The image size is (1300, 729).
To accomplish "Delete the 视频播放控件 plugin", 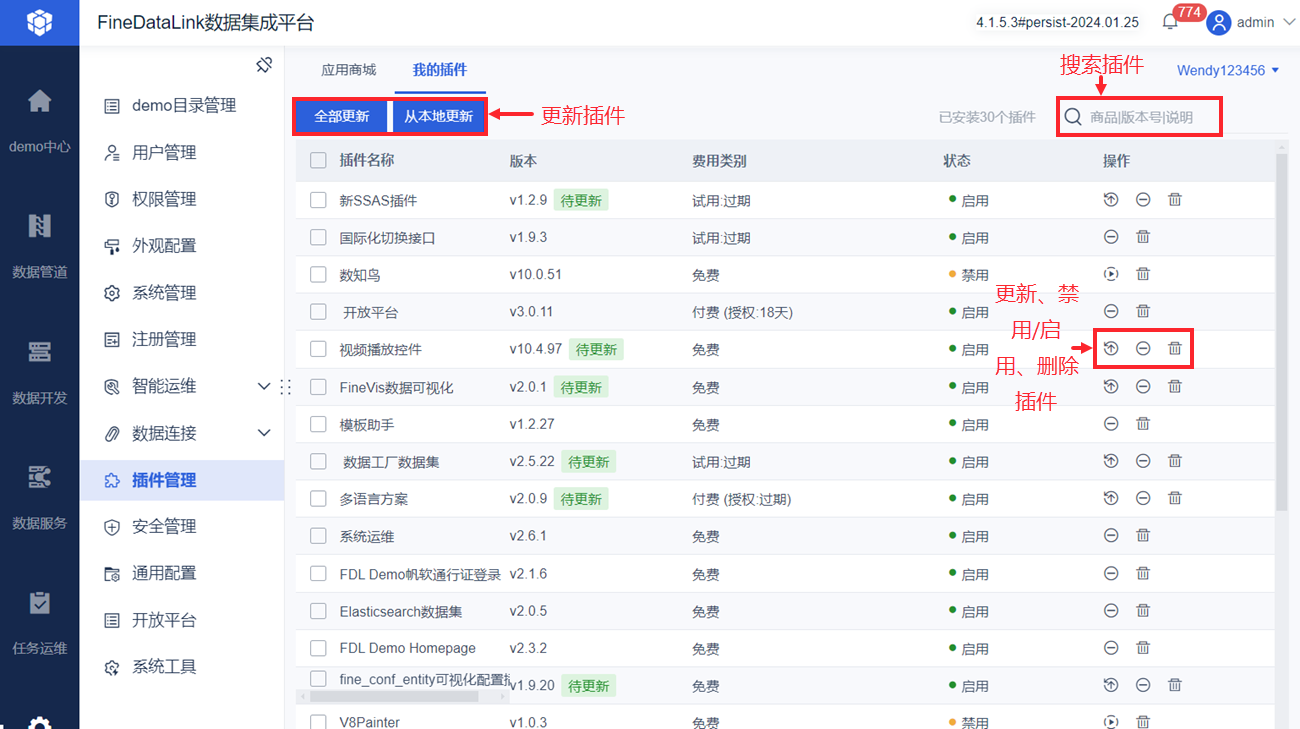I will click(x=1175, y=349).
